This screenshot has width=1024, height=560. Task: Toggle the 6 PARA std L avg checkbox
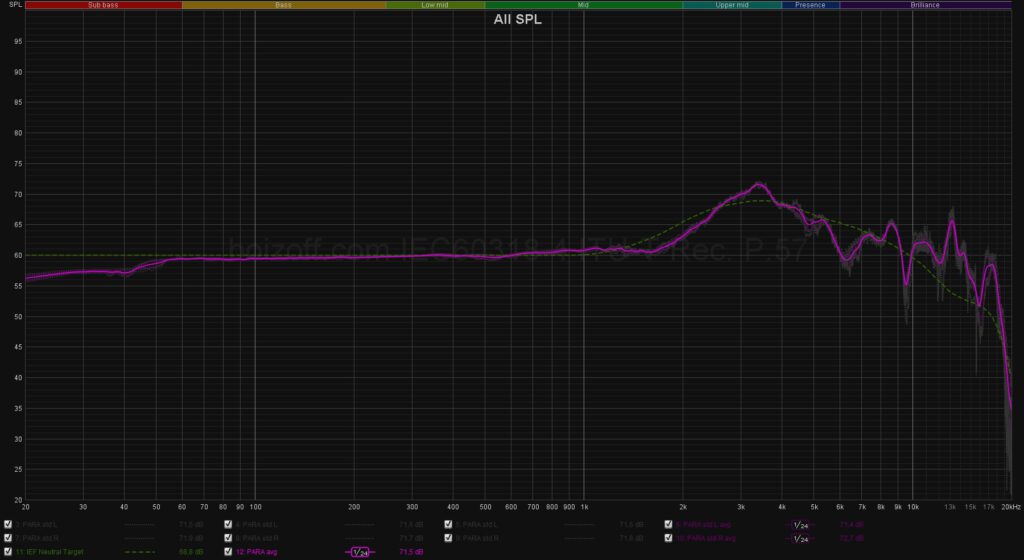pyautogui.click(x=668, y=524)
